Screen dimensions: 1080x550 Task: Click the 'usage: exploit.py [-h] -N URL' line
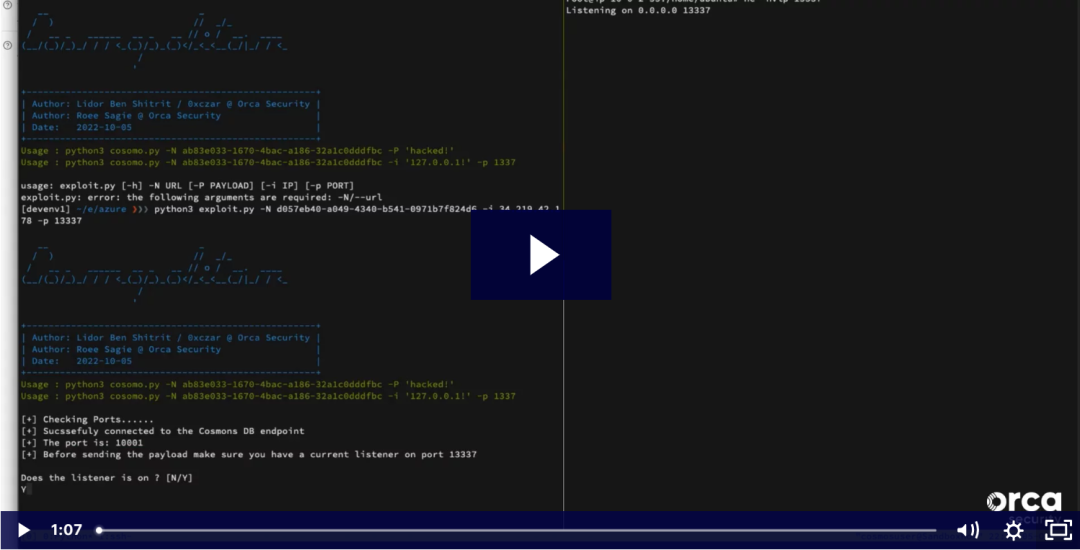click(x=187, y=186)
